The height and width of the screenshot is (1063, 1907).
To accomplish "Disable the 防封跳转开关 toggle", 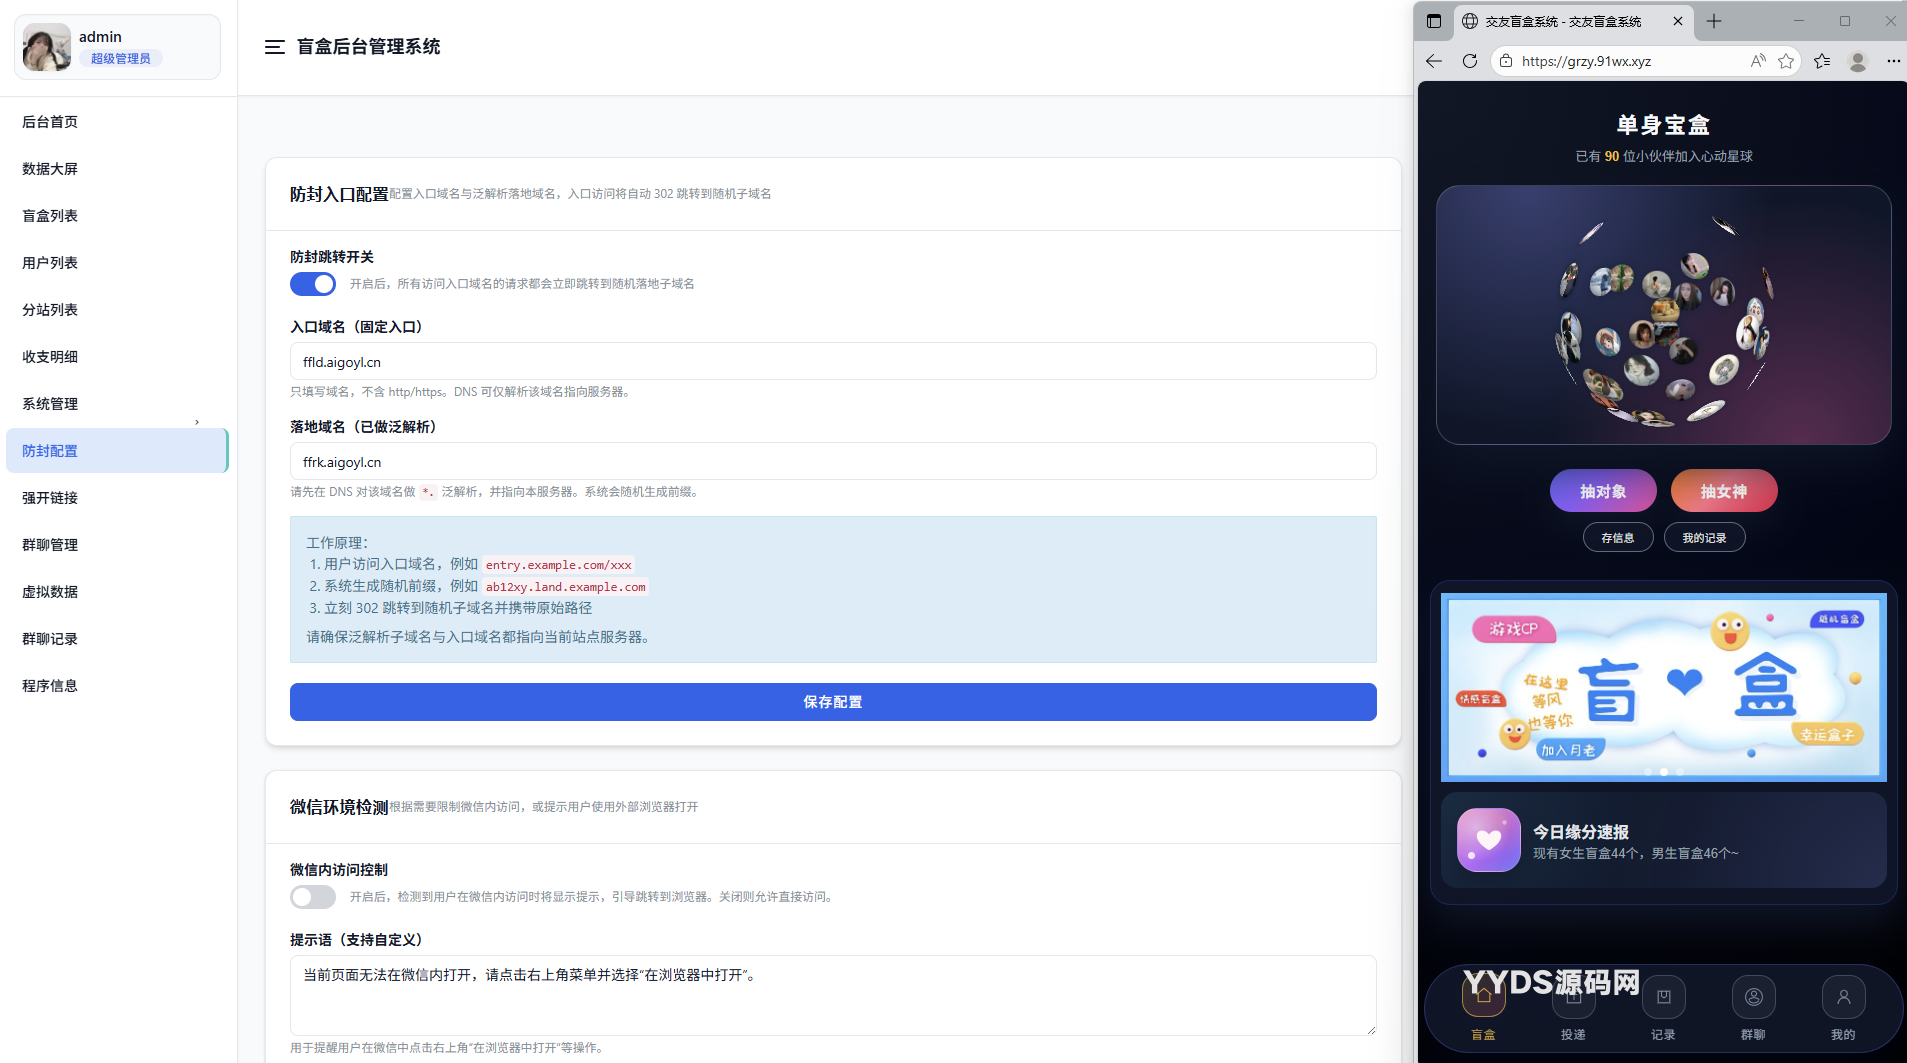I will (313, 284).
